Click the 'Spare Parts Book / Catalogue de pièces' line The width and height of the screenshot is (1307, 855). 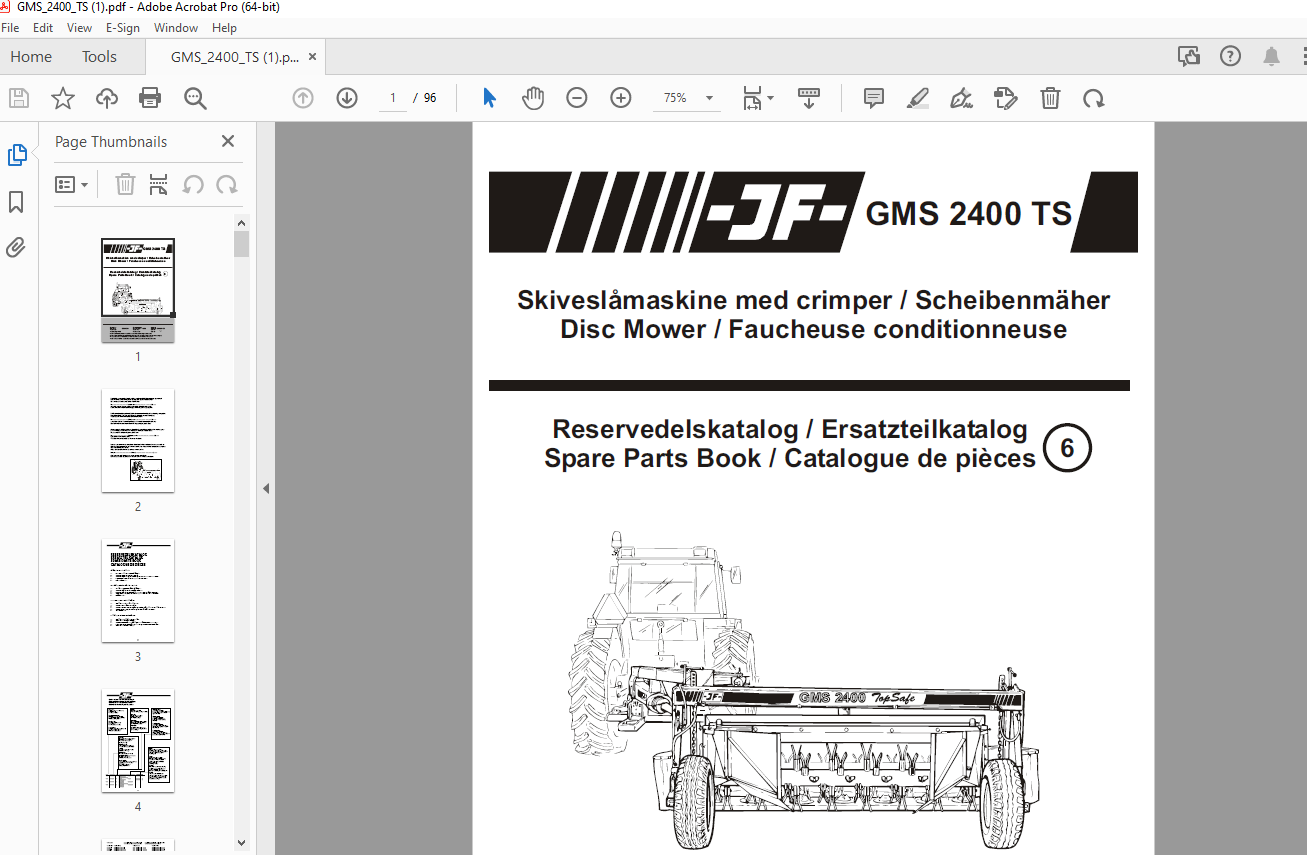tap(790, 458)
